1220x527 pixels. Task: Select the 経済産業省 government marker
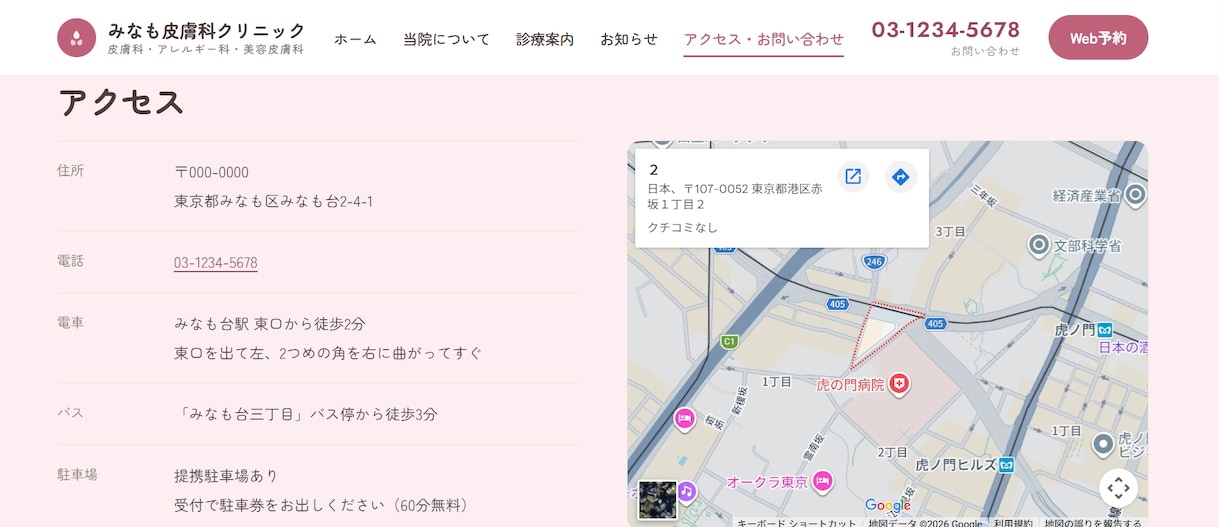[x=1135, y=194]
